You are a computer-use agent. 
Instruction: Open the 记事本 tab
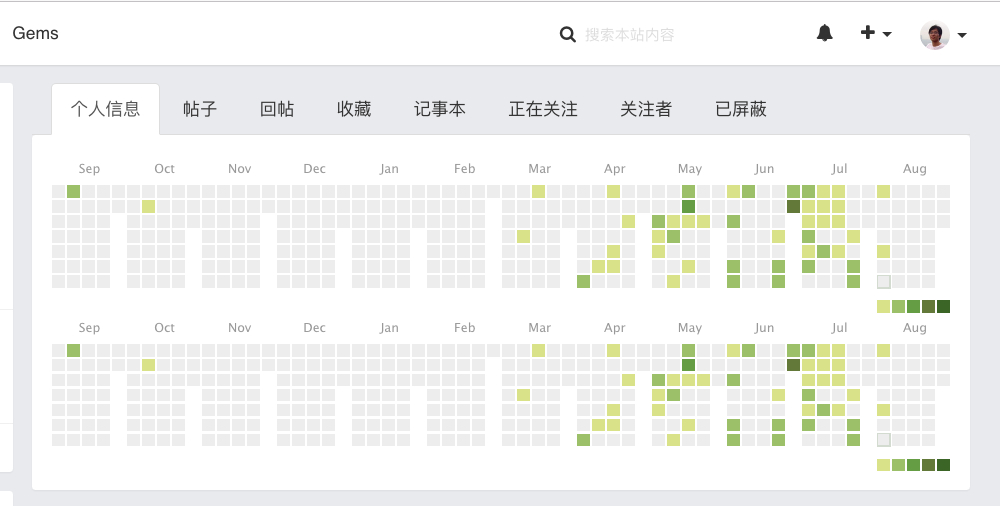439,109
